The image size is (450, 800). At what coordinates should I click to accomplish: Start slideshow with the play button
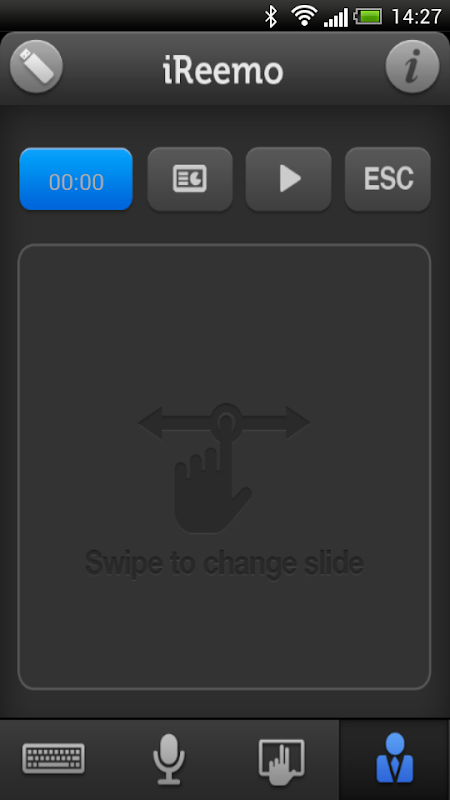(289, 179)
